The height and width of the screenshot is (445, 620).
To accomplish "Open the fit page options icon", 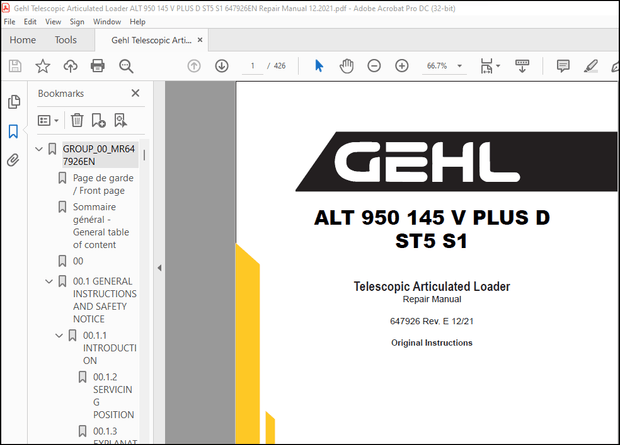I will tap(487, 66).
